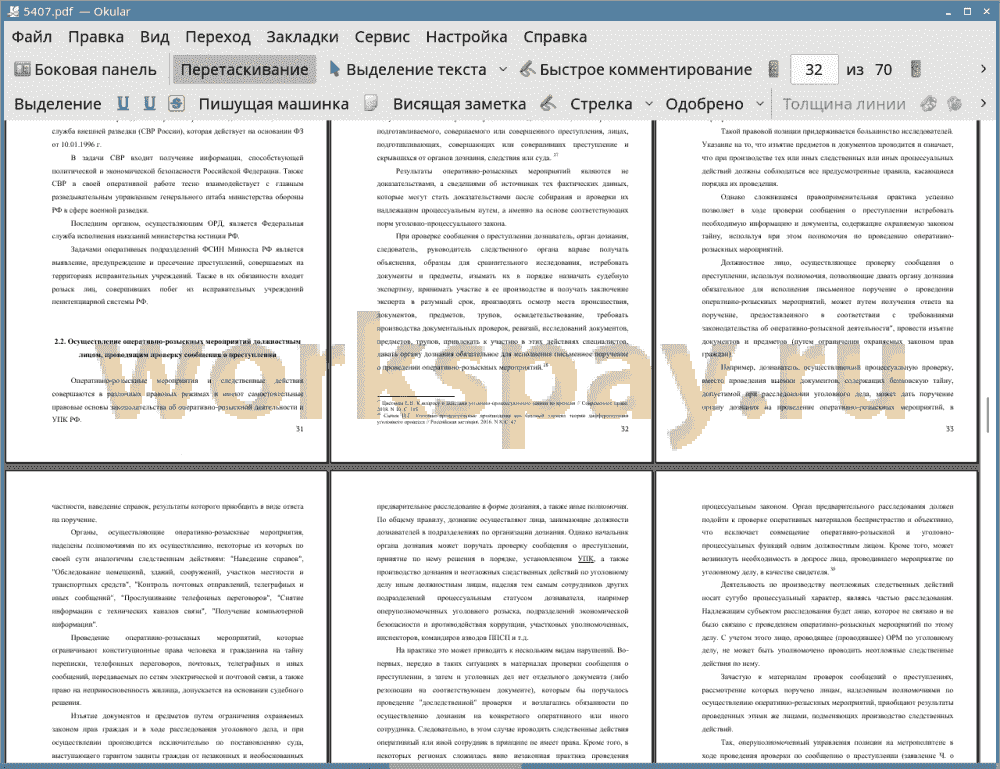Select the Одобрено stamp tool
Viewport: 1000px width, 769px height.
(x=704, y=104)
